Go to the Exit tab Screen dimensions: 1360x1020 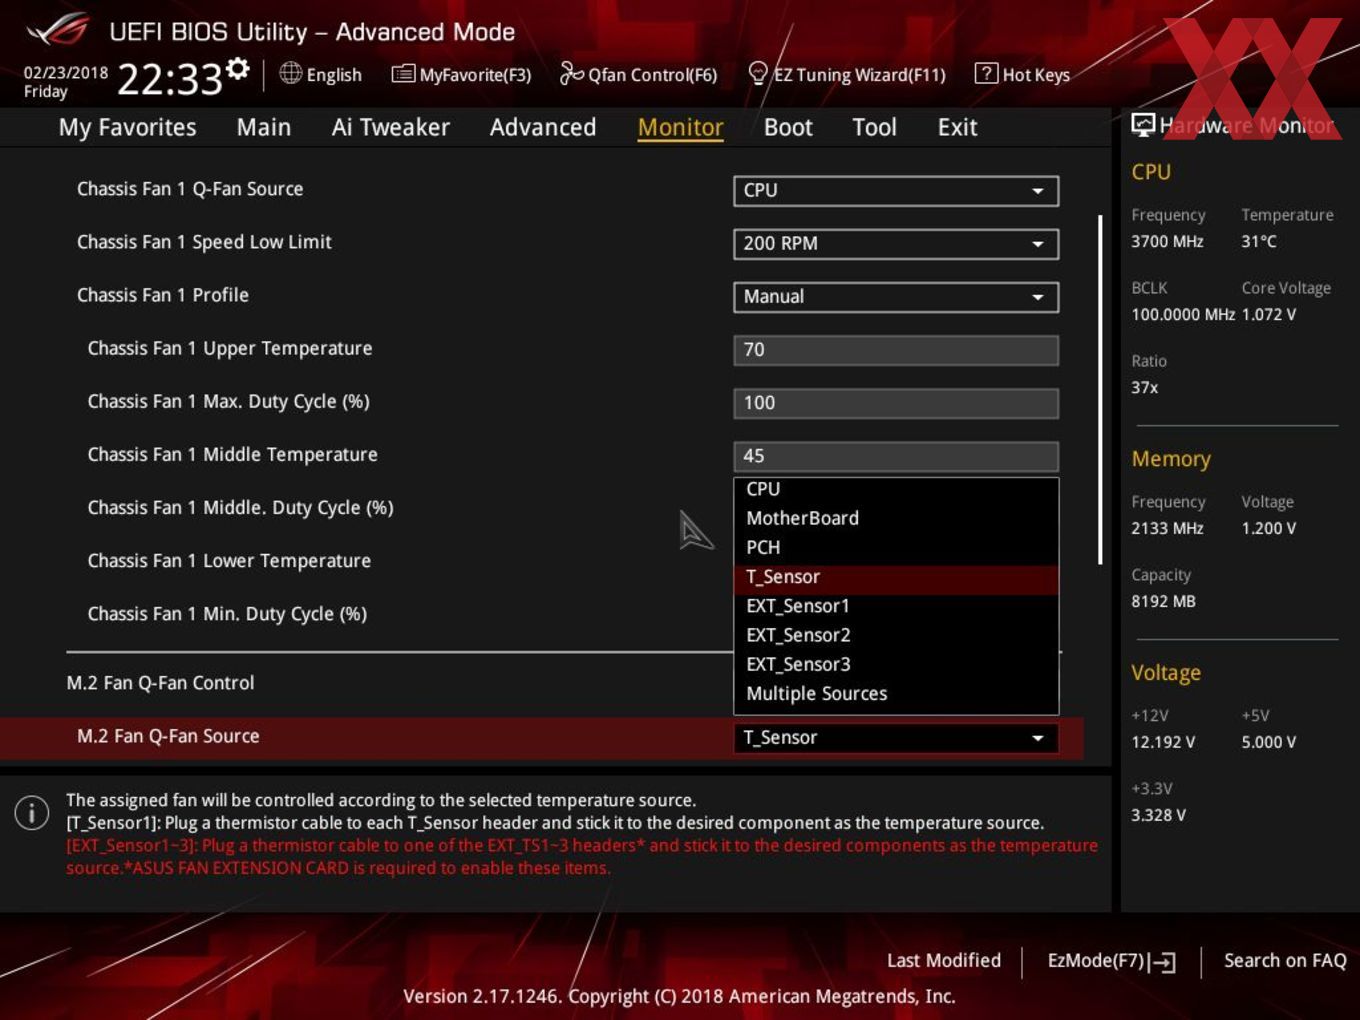[x=957, y=127]
